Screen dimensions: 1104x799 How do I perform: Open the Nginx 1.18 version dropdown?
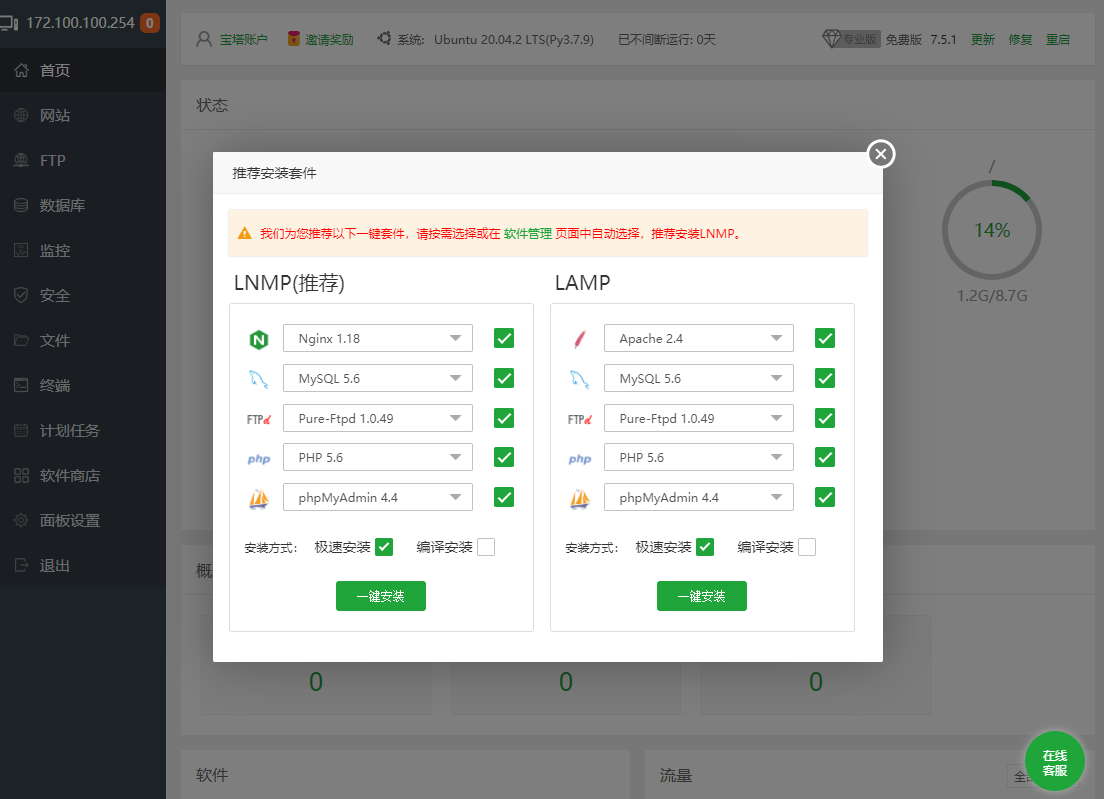click(x=377, y=338)
